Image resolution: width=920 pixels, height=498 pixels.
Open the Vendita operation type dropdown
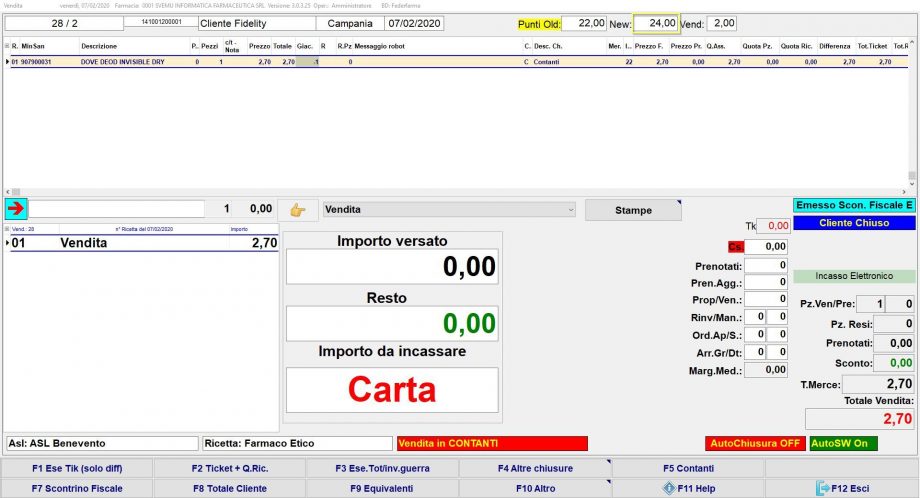[449, 210]
